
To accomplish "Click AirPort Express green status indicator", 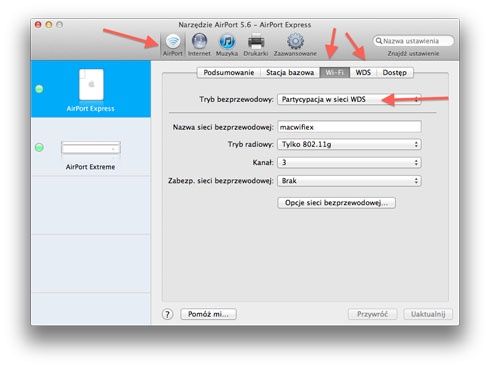I will (39, 89).
